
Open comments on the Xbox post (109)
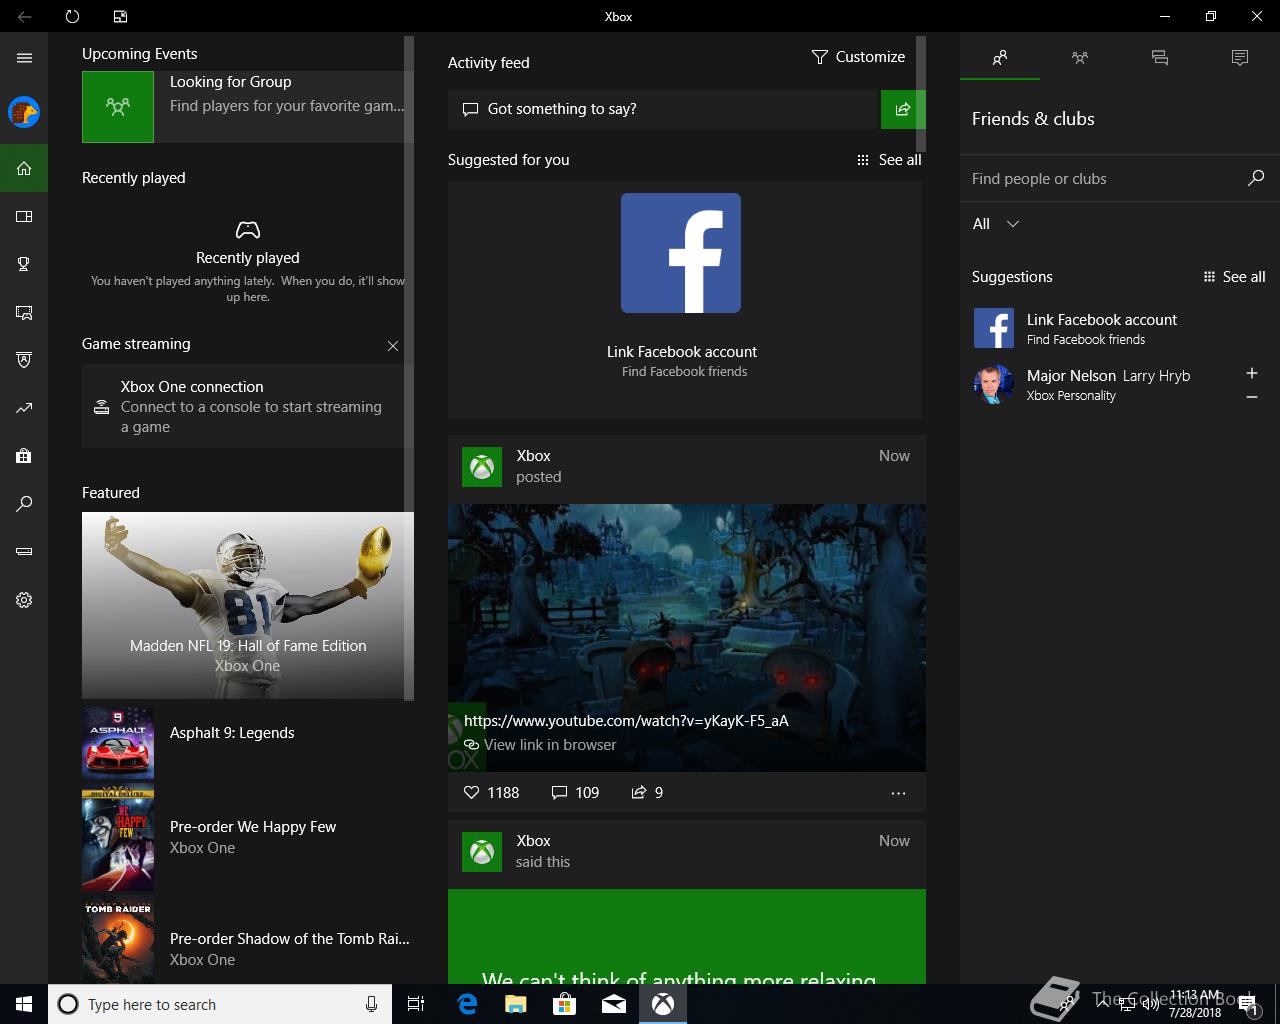click(x=575, y=792)
